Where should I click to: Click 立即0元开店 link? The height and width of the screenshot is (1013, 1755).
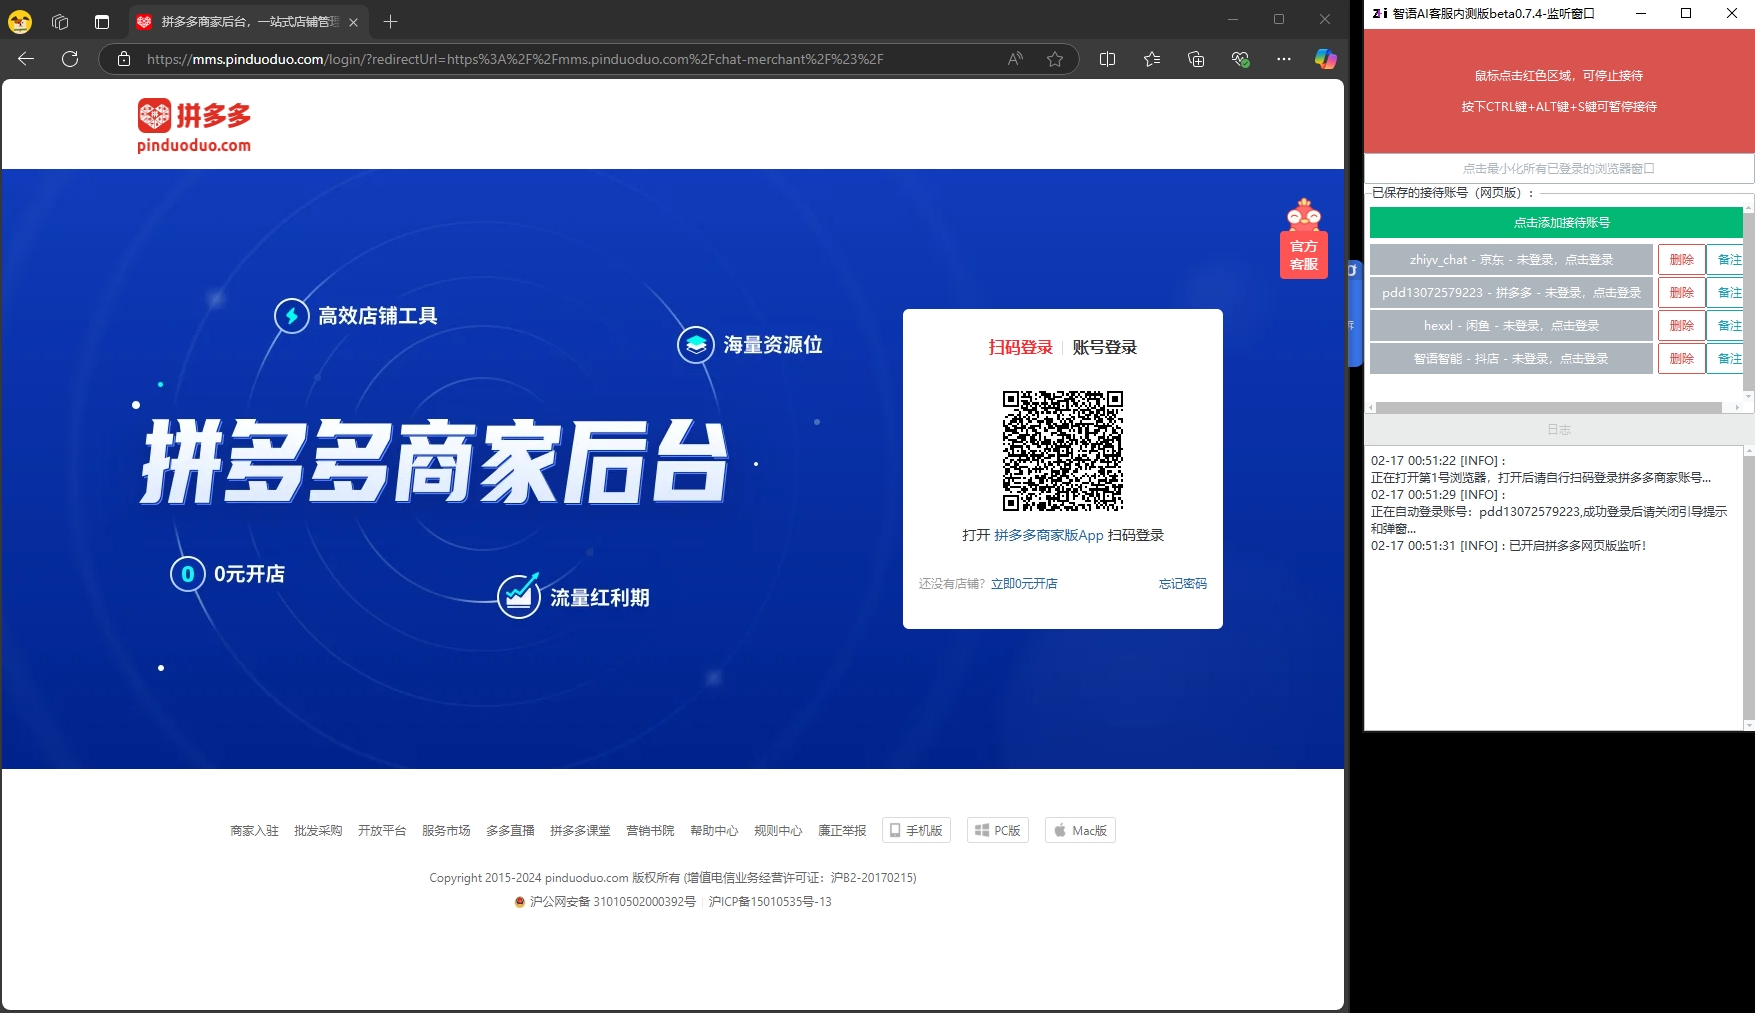(x=1023, y=584)
